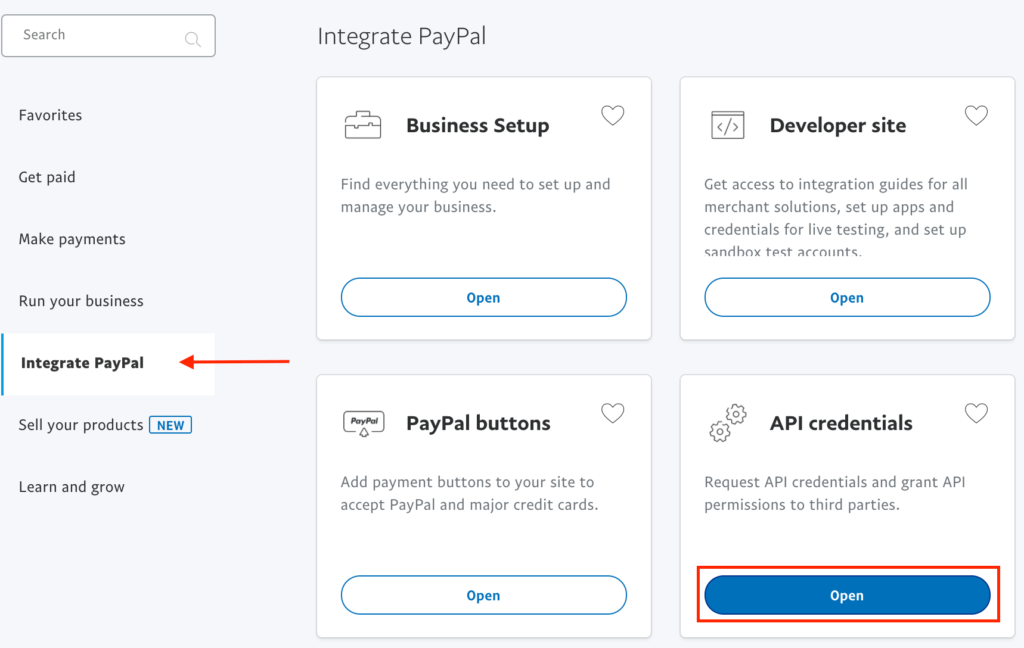Click into the Search input field
1024x648 pixels.
108,35
